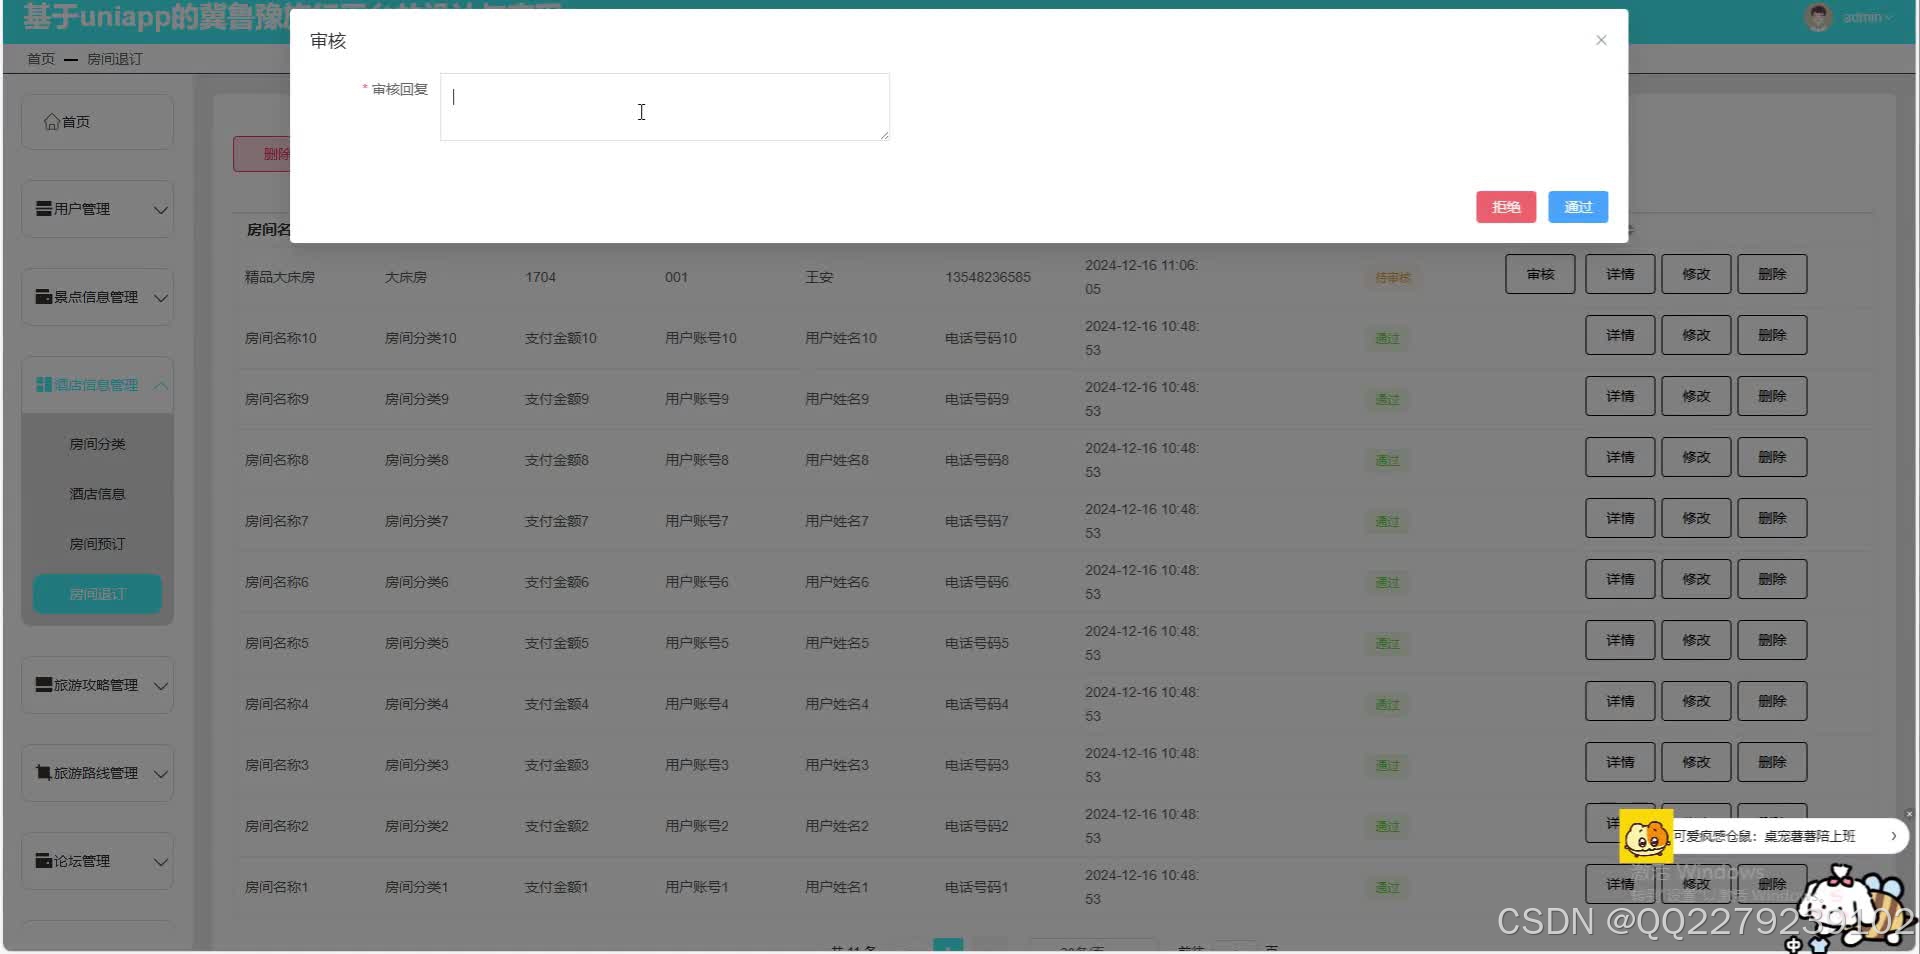The width and height of the screenshot is (1920, 954).
Task: Click the desktop pet hamster widget
Action: tap(1648, 836)
